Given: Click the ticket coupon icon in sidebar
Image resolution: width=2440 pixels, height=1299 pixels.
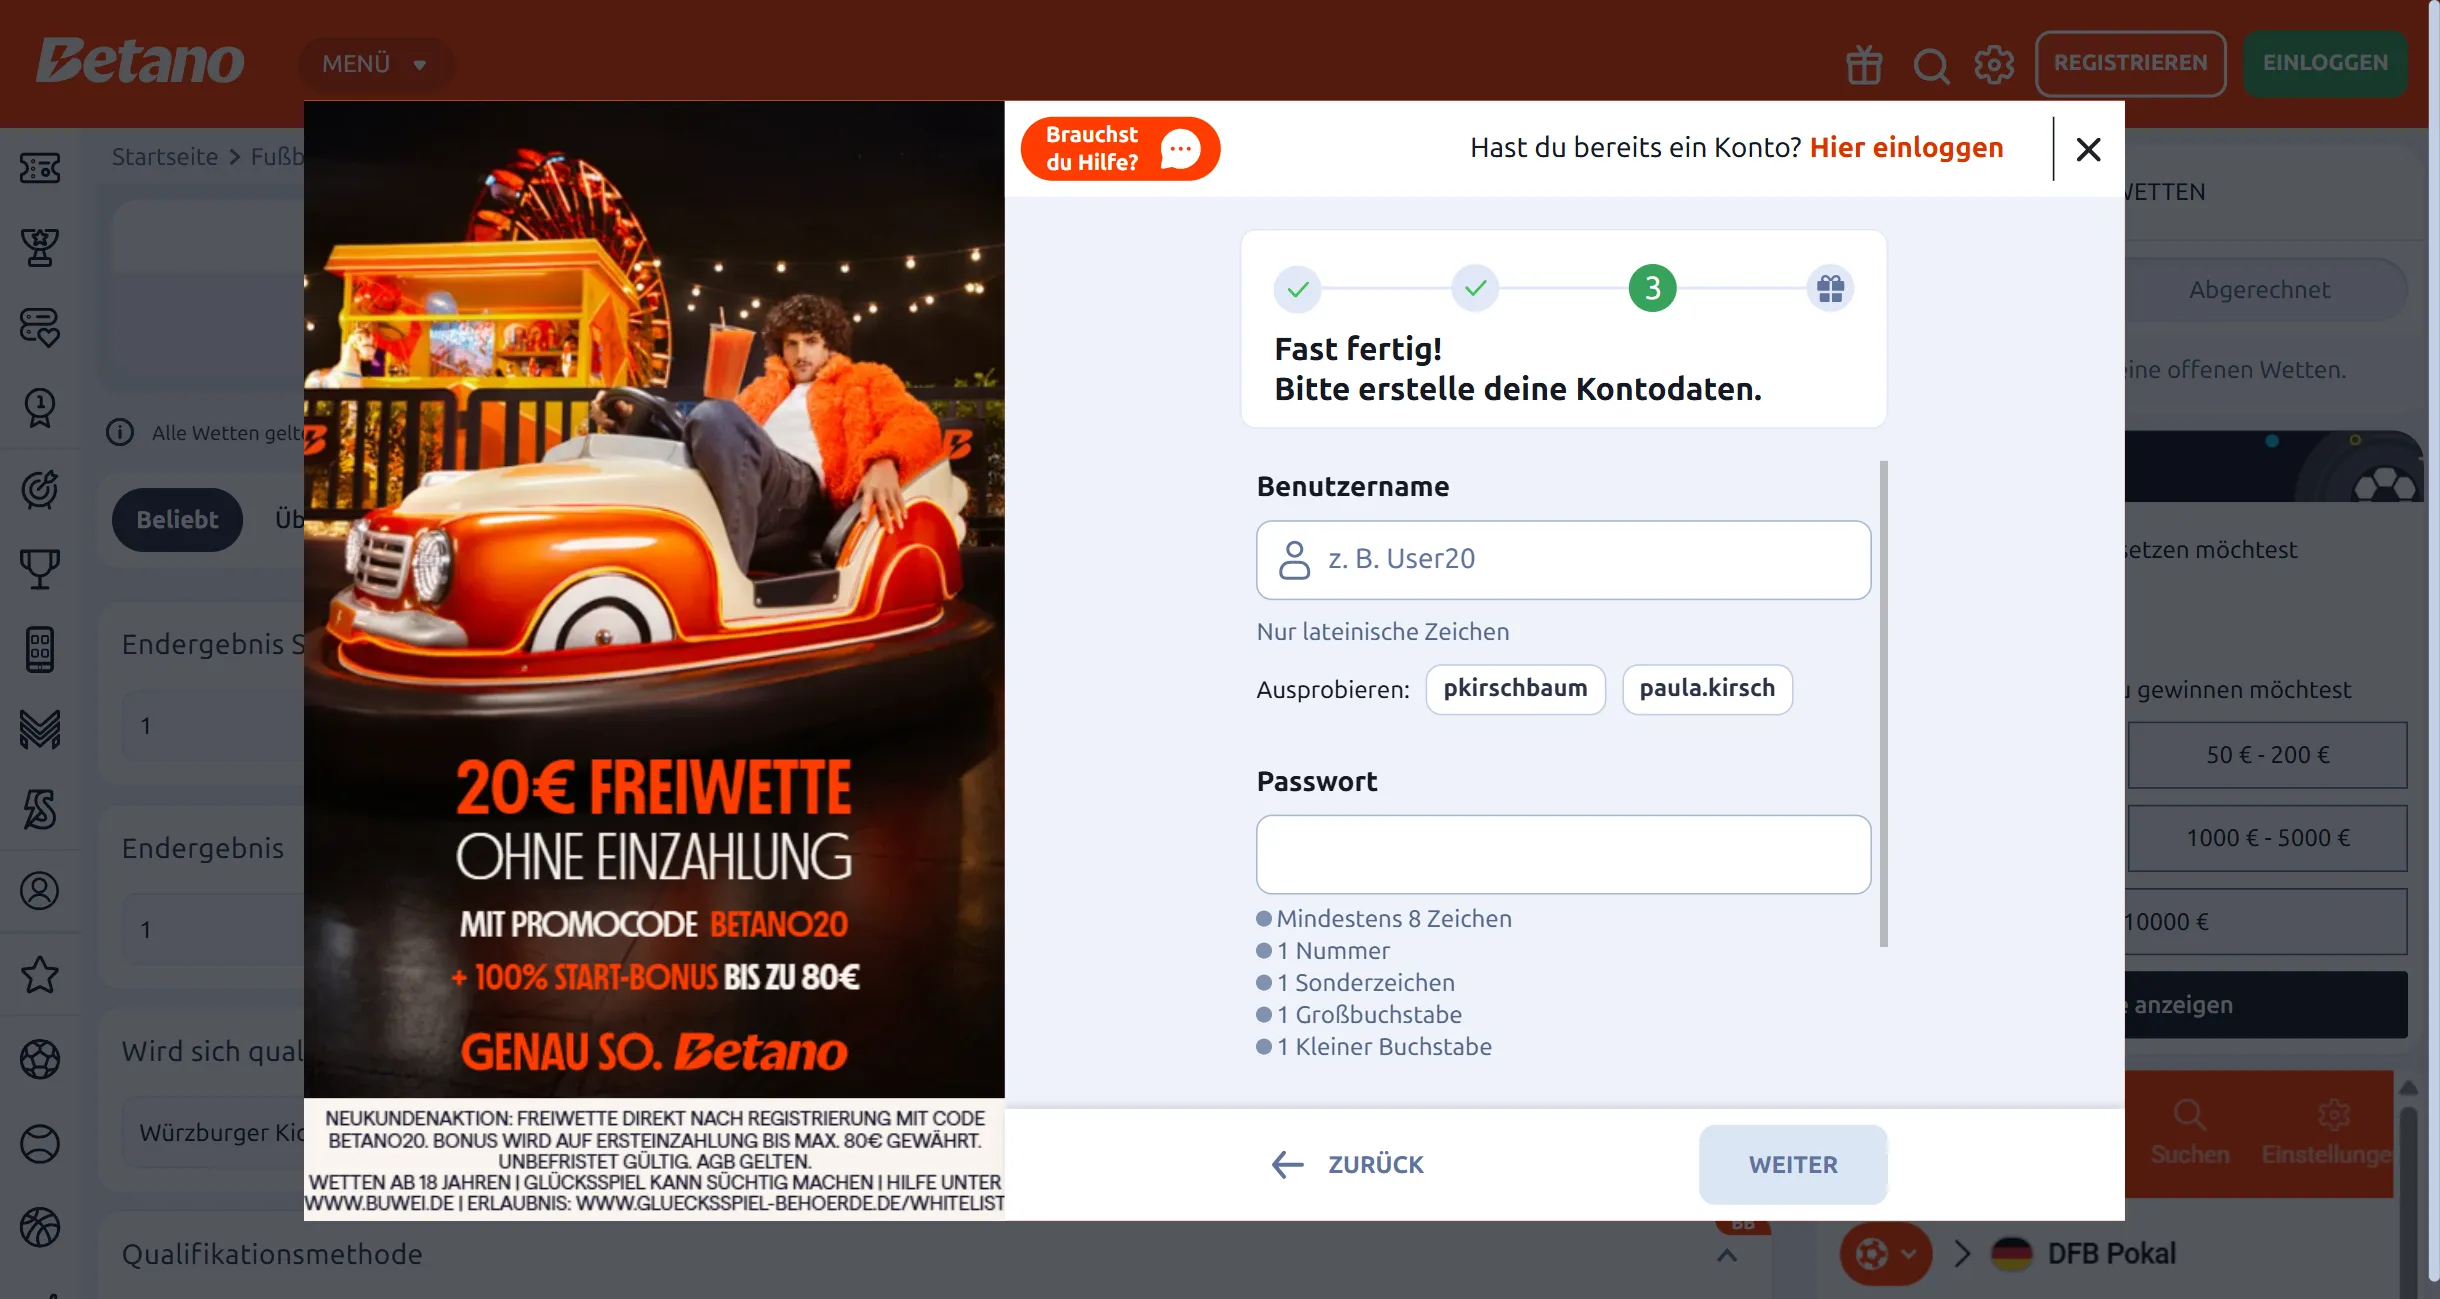Looking at the screenshot, I should 40,168.
